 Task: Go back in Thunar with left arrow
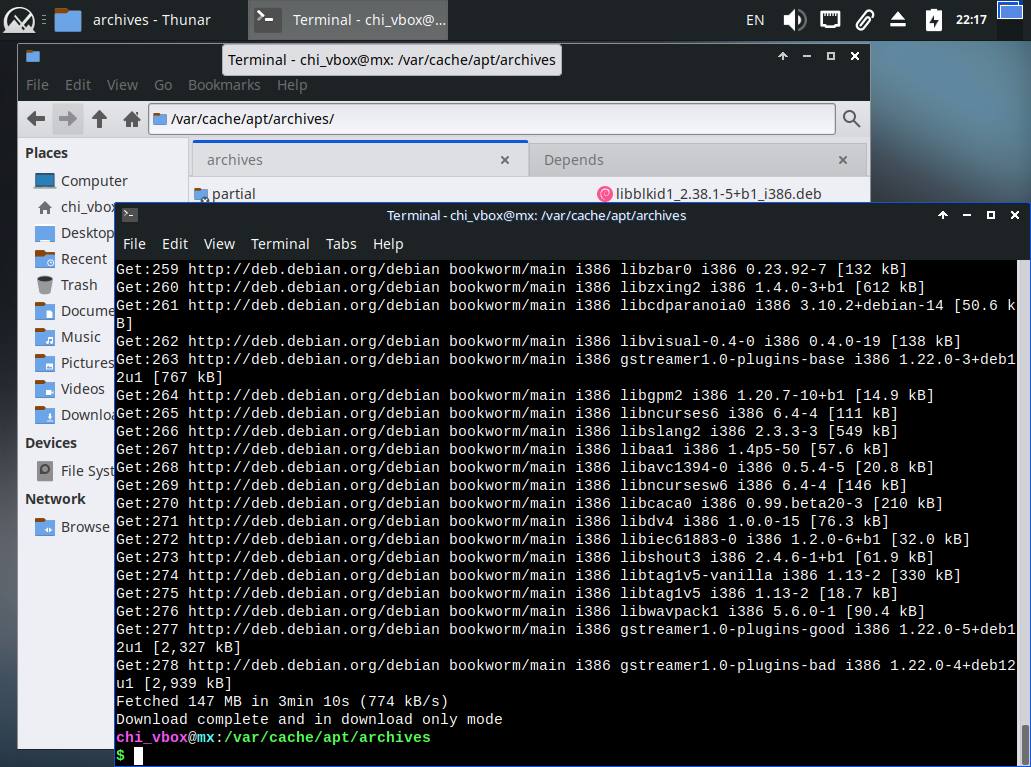coord(36,119)
